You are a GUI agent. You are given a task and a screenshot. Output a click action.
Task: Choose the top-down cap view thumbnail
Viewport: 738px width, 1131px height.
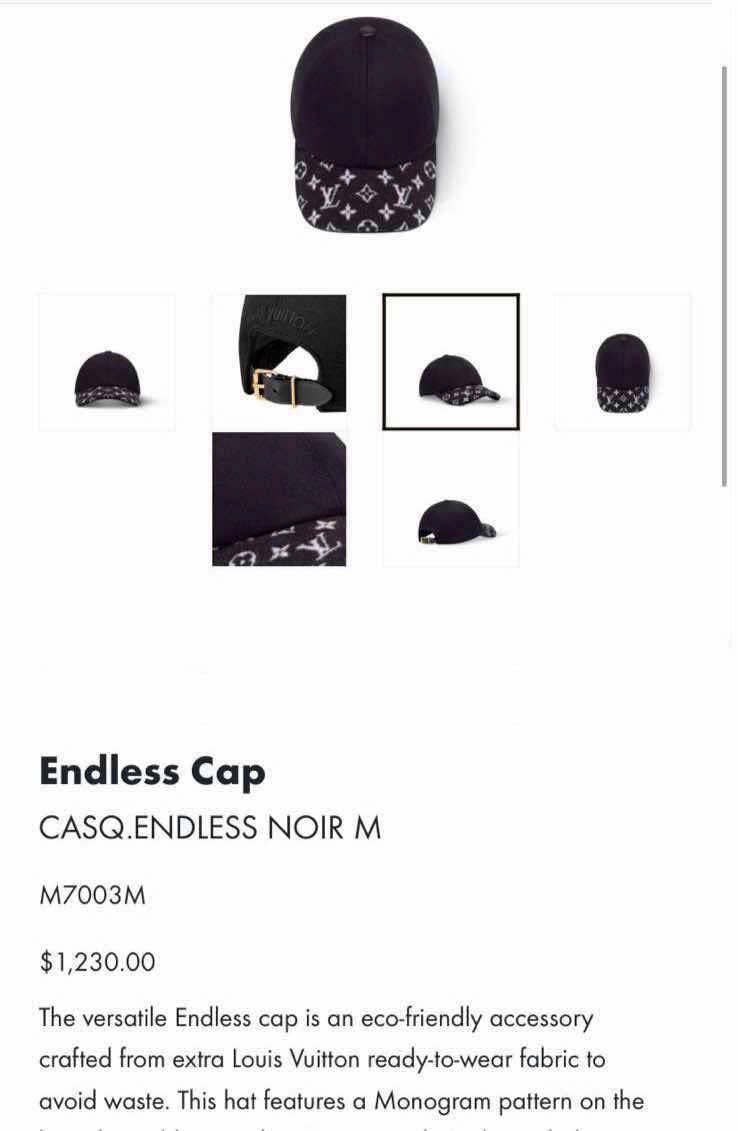click(x=623, y=362)
